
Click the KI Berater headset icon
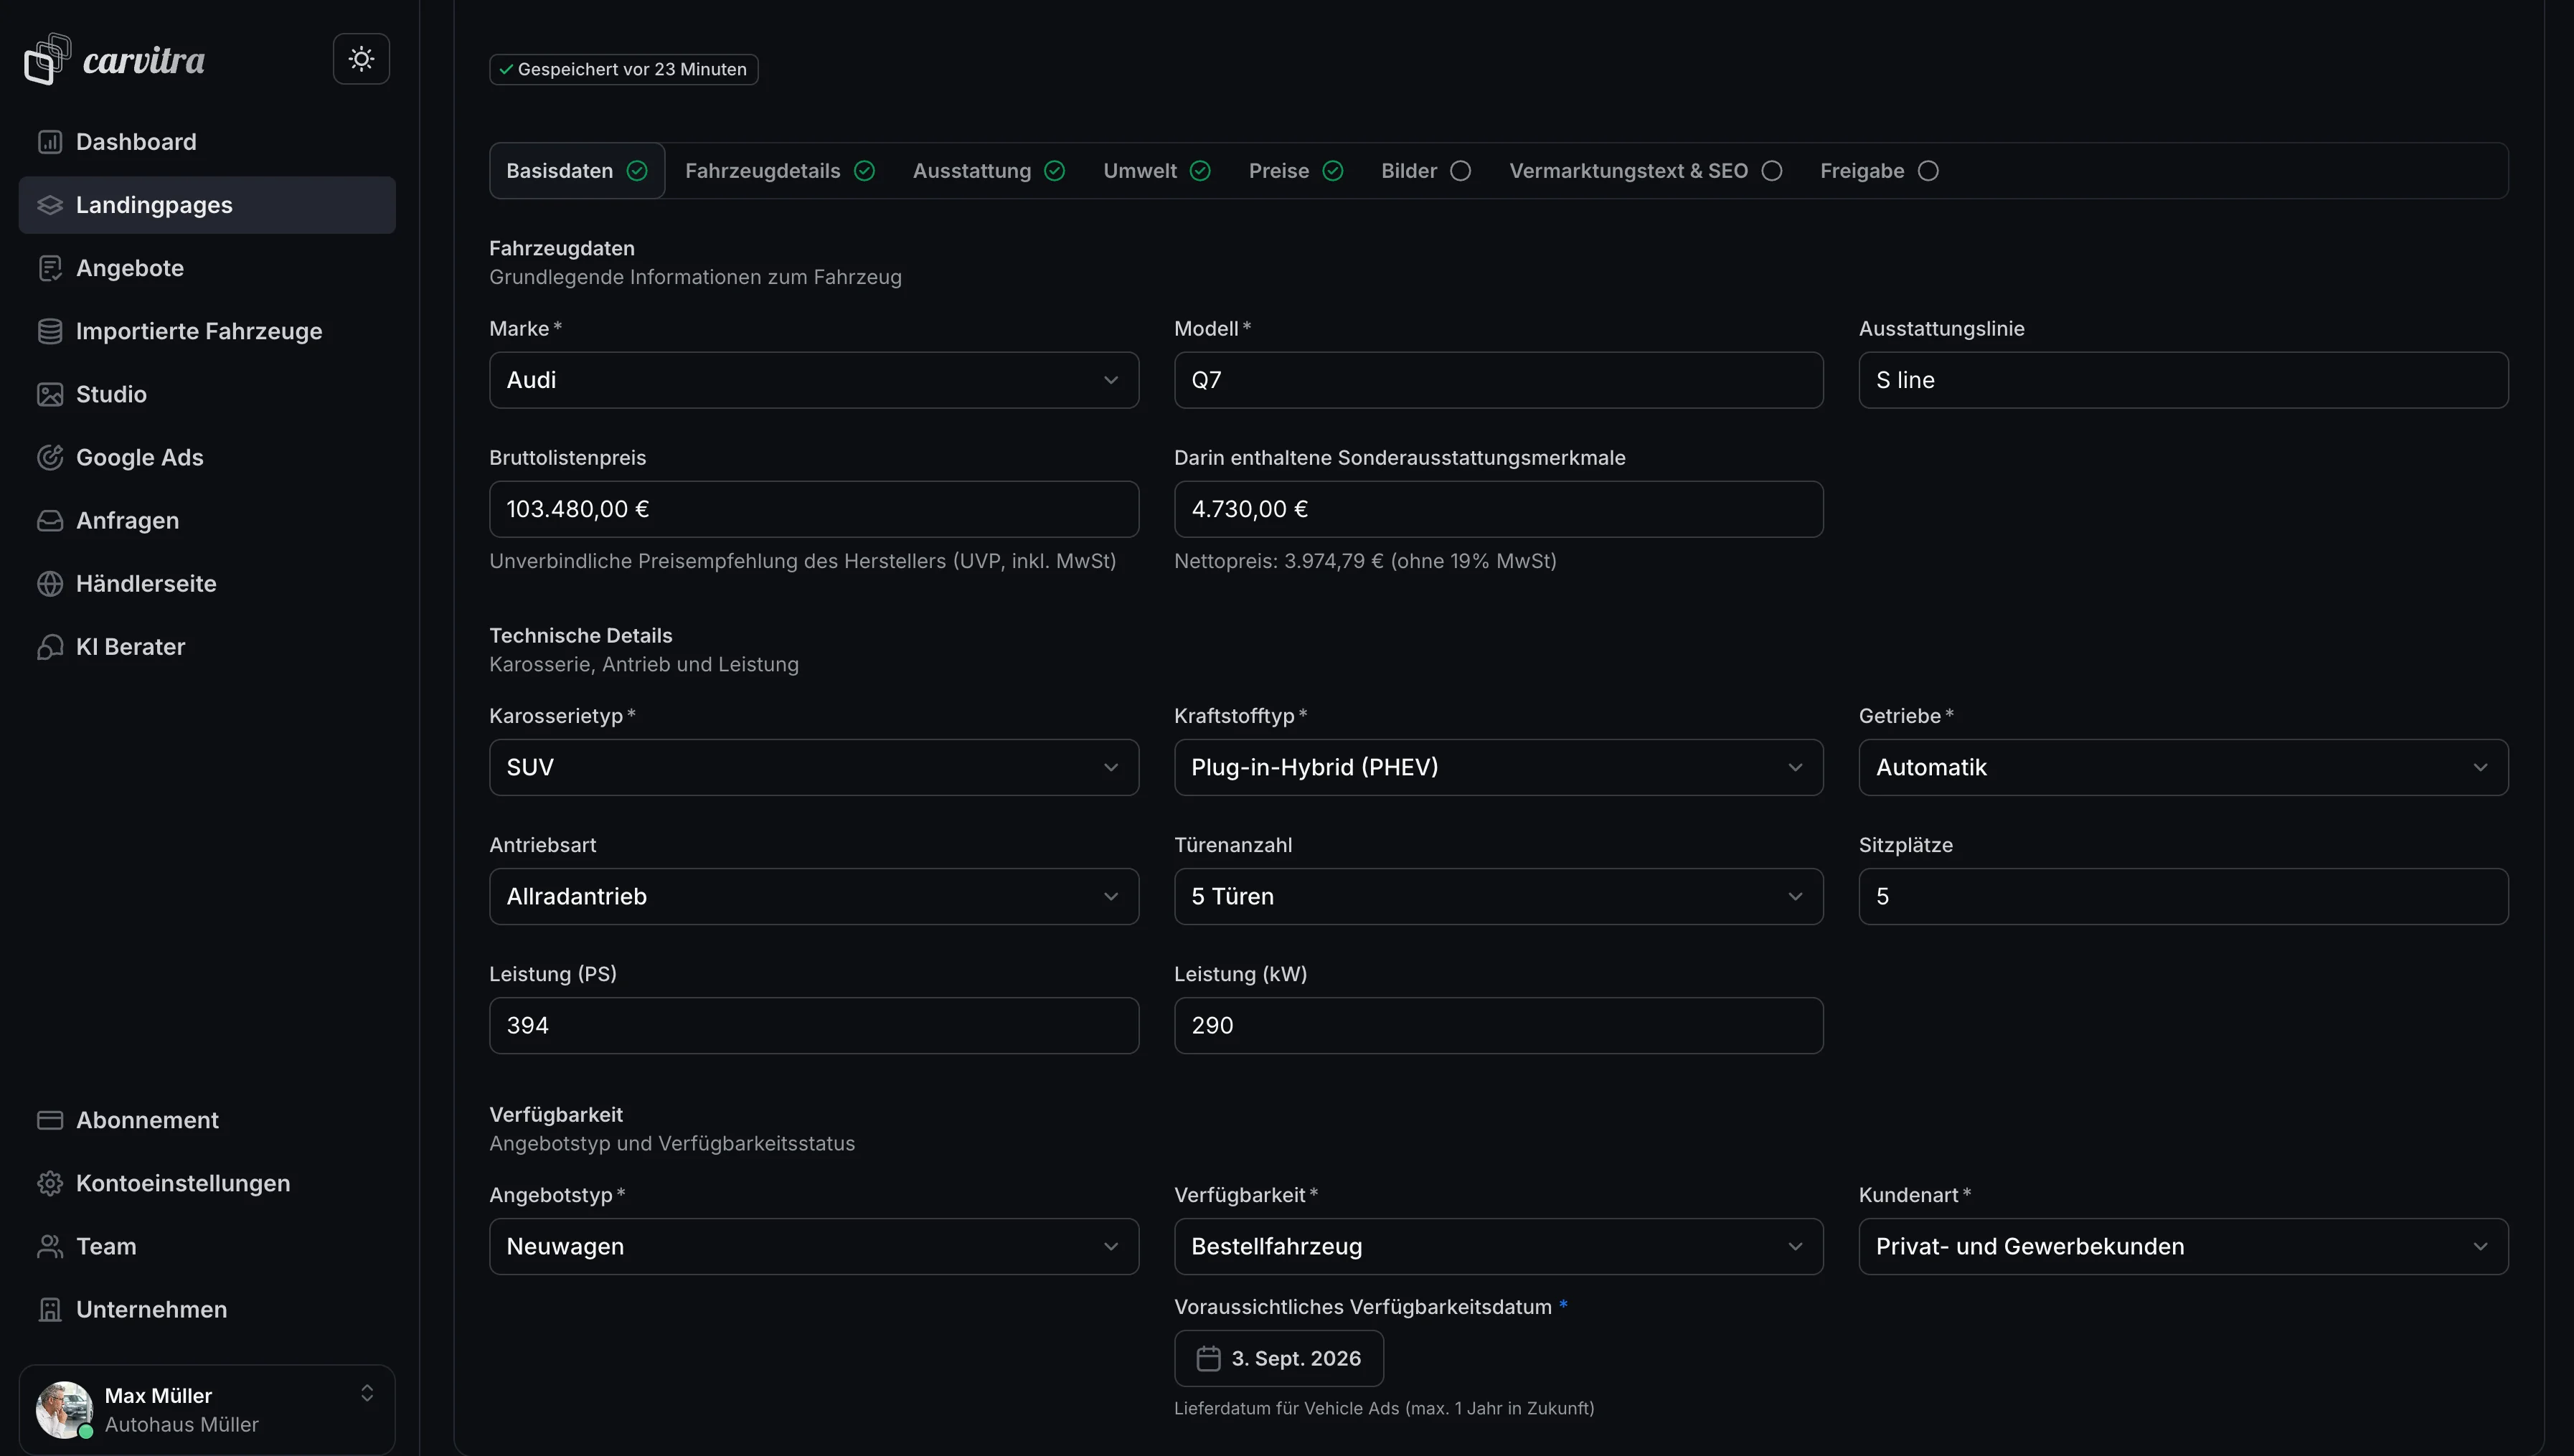tap(50, 647)
